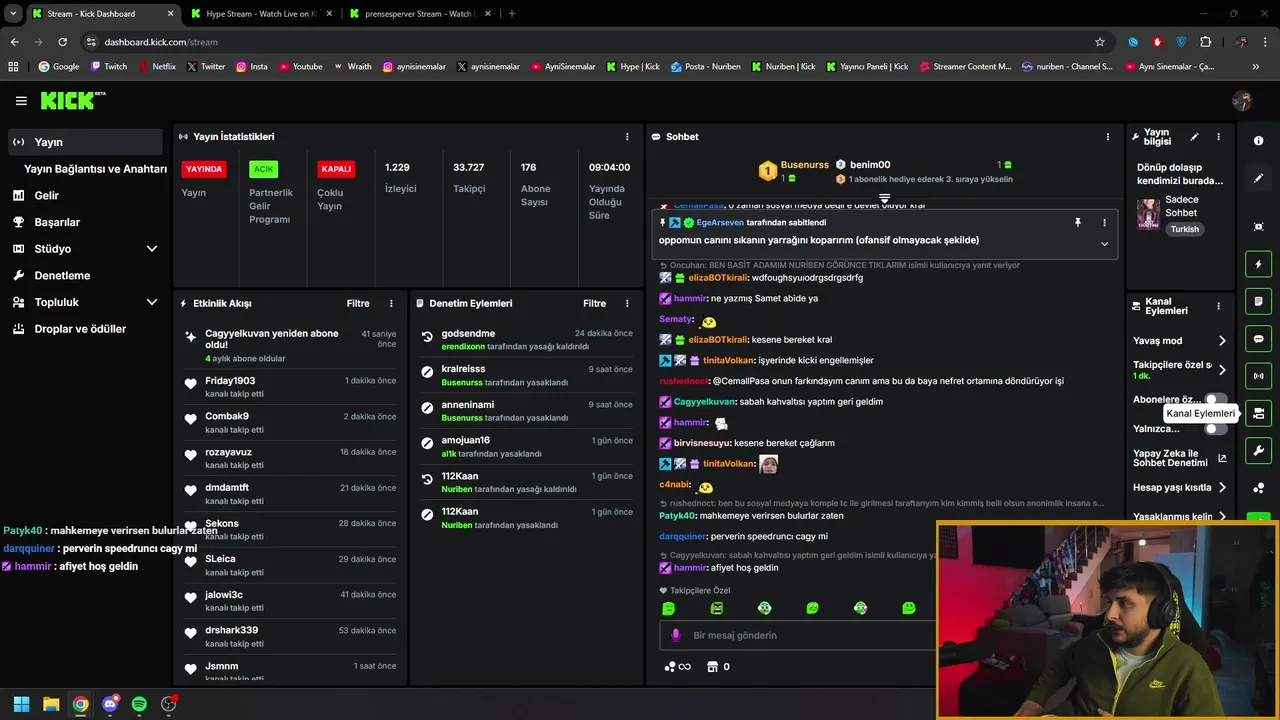Screen dimensions: 1280x720
Task: Open File Explorer from the taskbar
Action: coord(51,704)
